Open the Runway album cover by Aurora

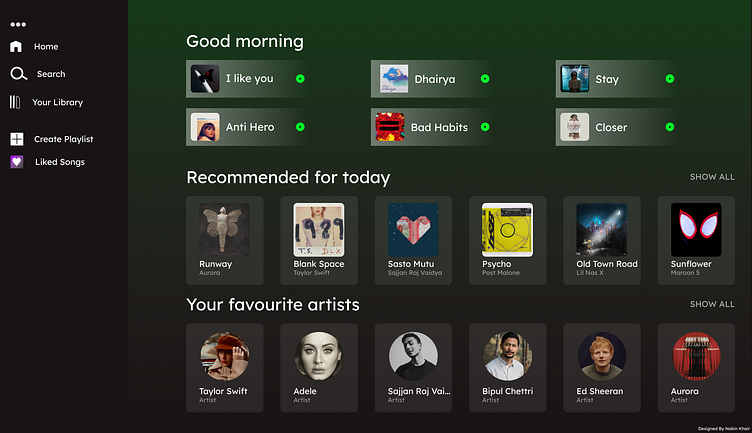tap(224, 230)
